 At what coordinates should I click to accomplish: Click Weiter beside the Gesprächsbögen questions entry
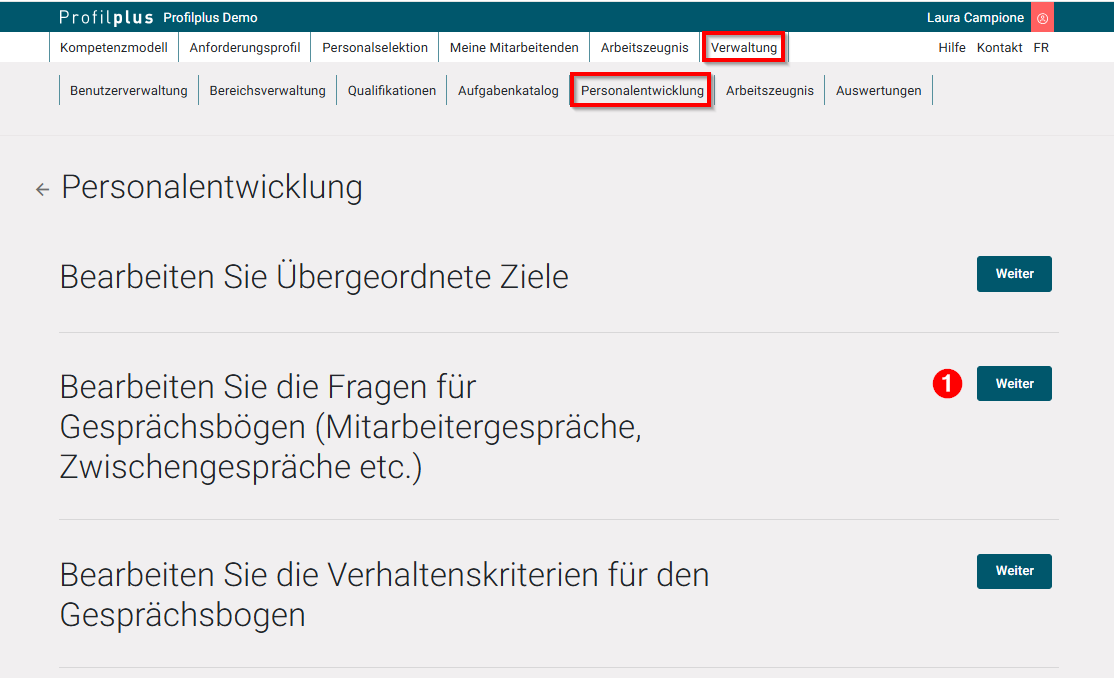tap(1013, 383)
